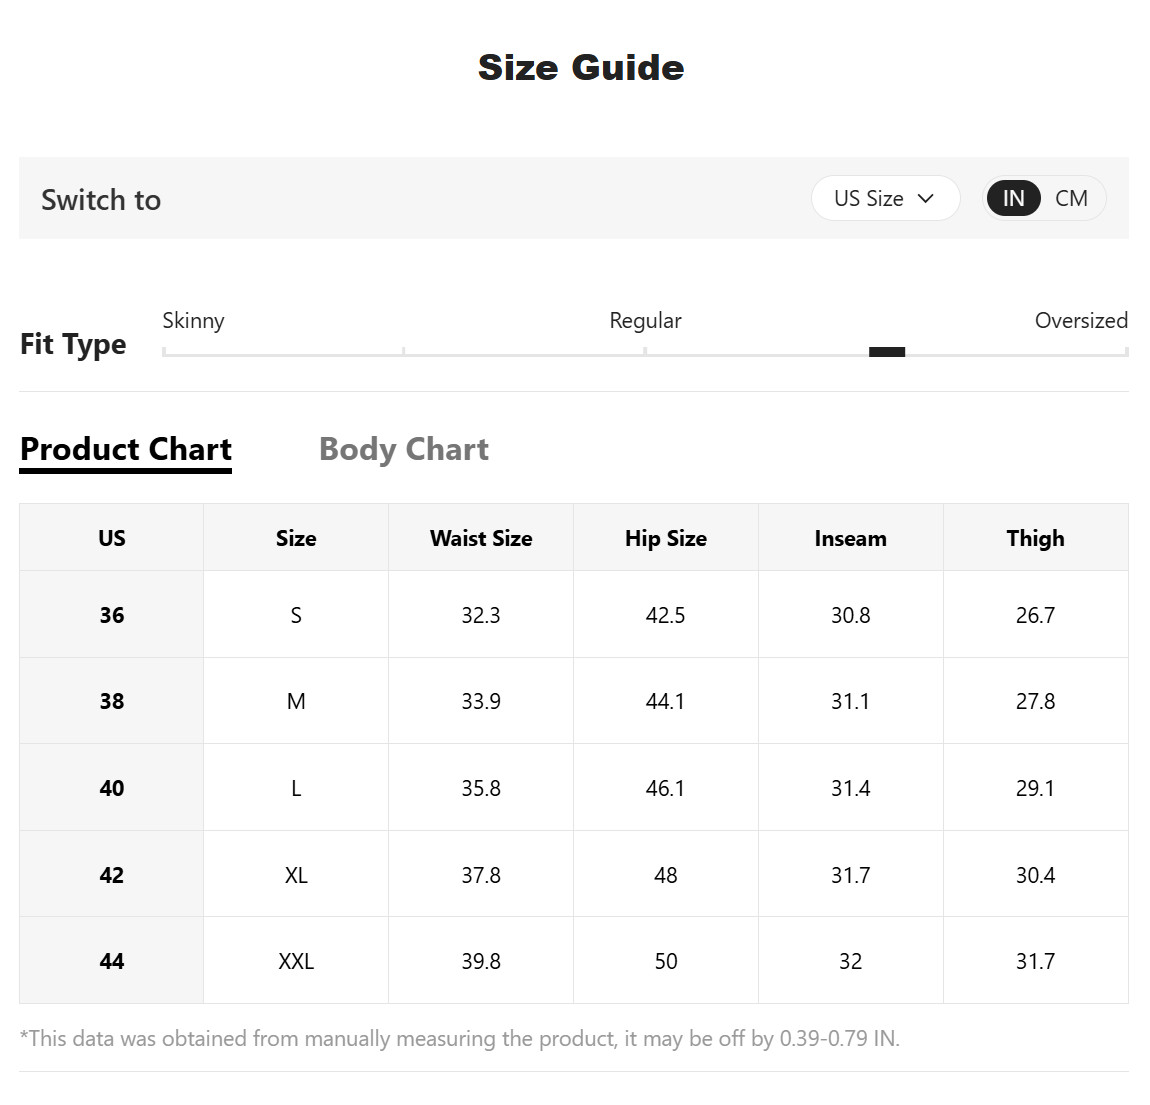
Task: Click the XL size cell
Action: click(x=296, y=874)
